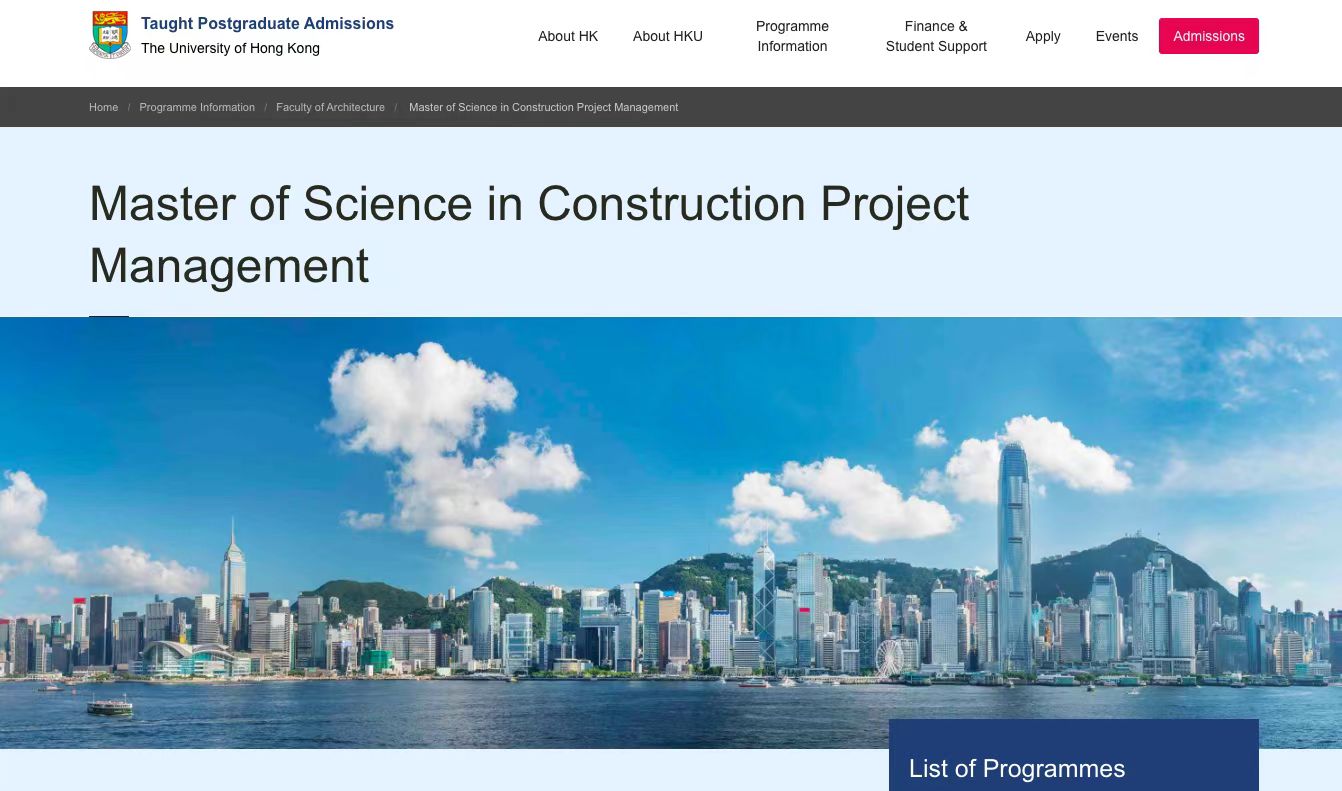Click the Programme Information breadcrumb link

click(x=197, y=107)
